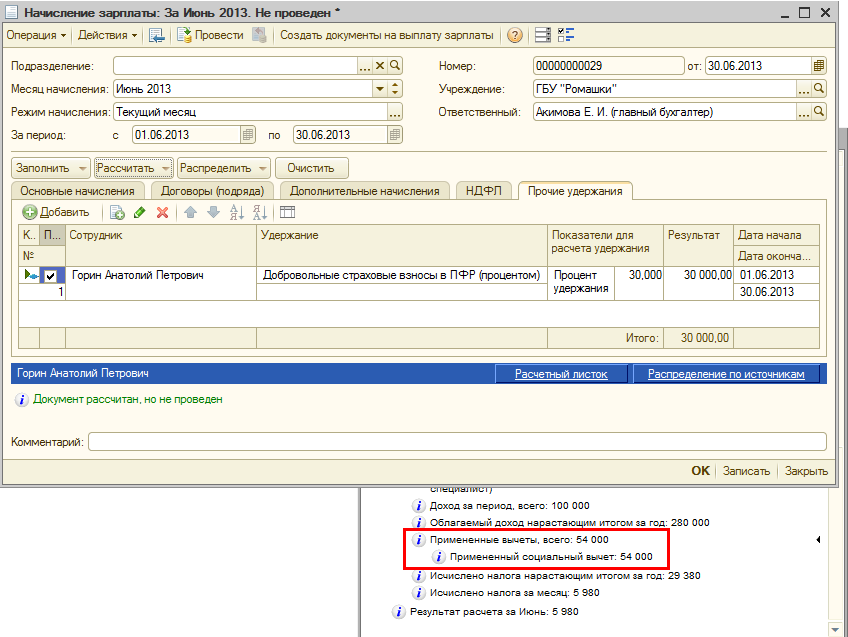Open Распределение по источникам link

point(726,374)
